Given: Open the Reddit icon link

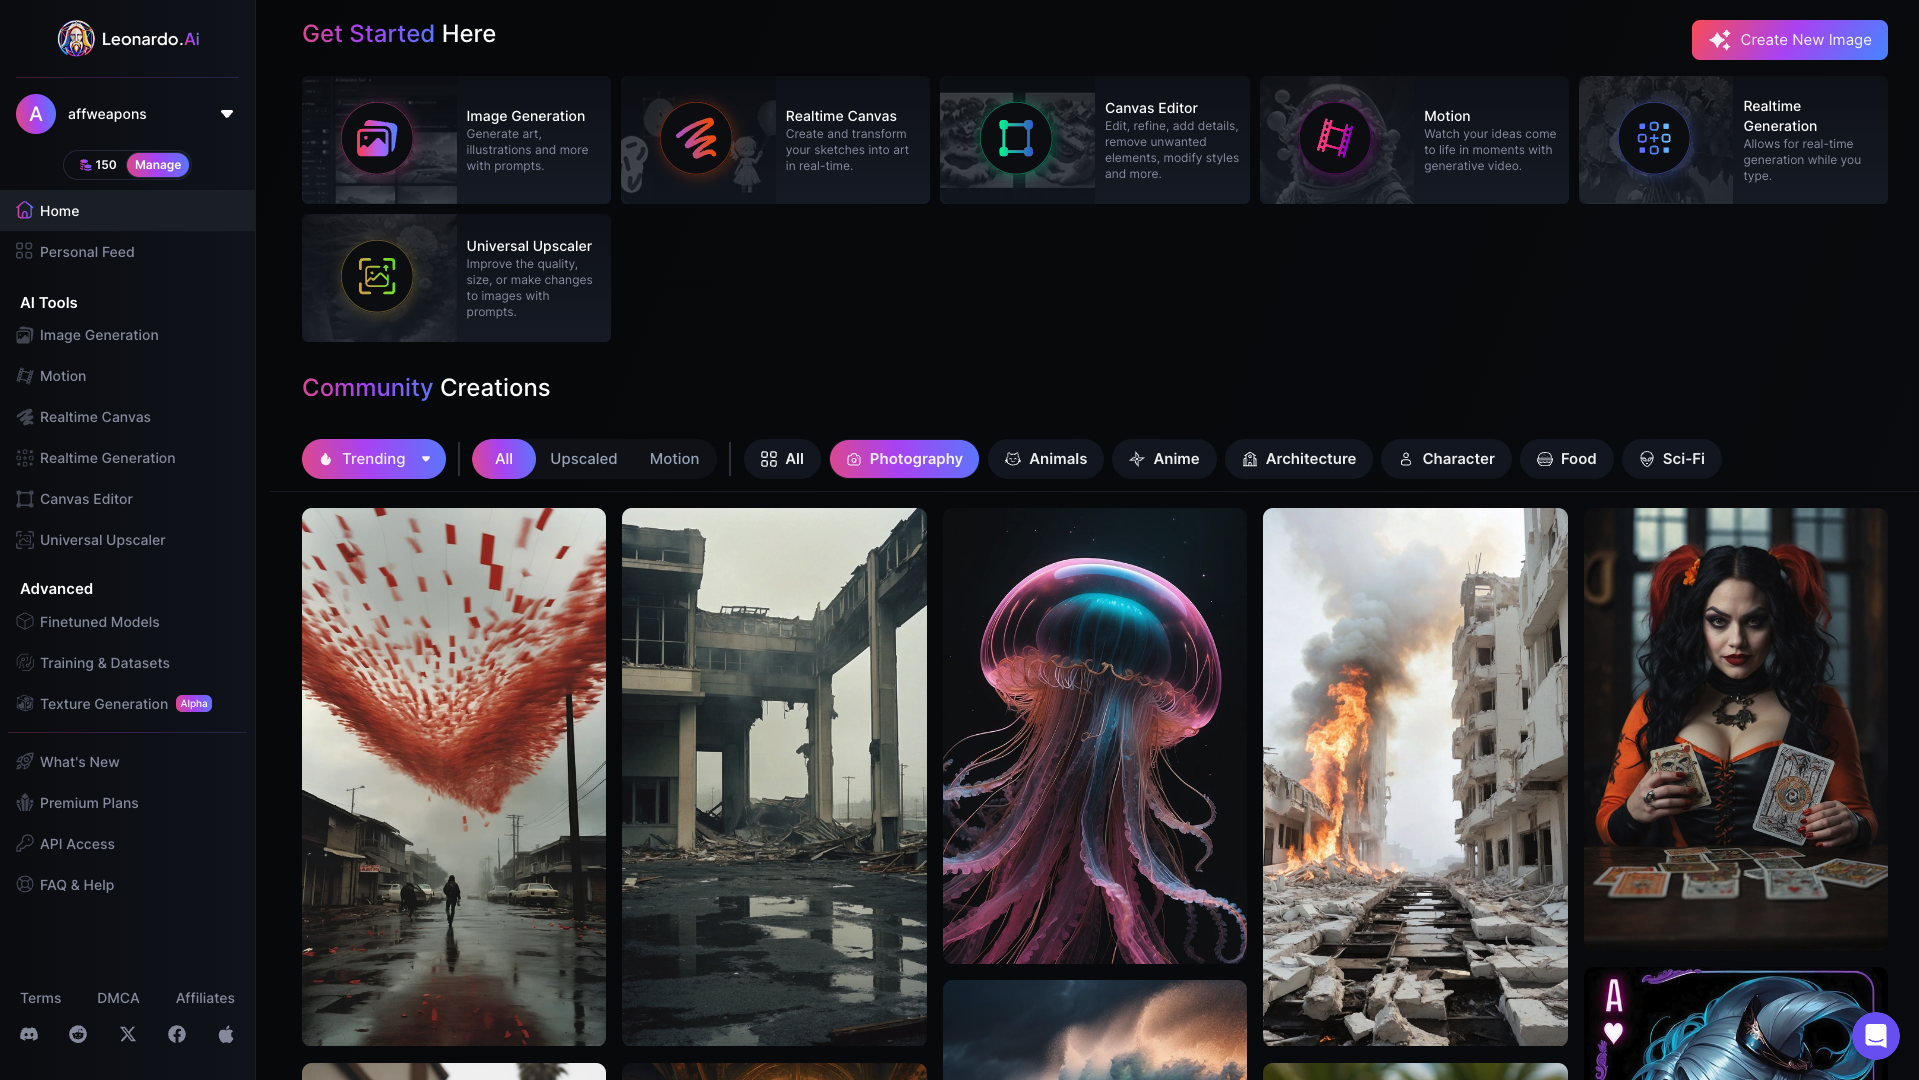Looking at the screenshot, I should pyautogui.click(x=78, y=1034).
